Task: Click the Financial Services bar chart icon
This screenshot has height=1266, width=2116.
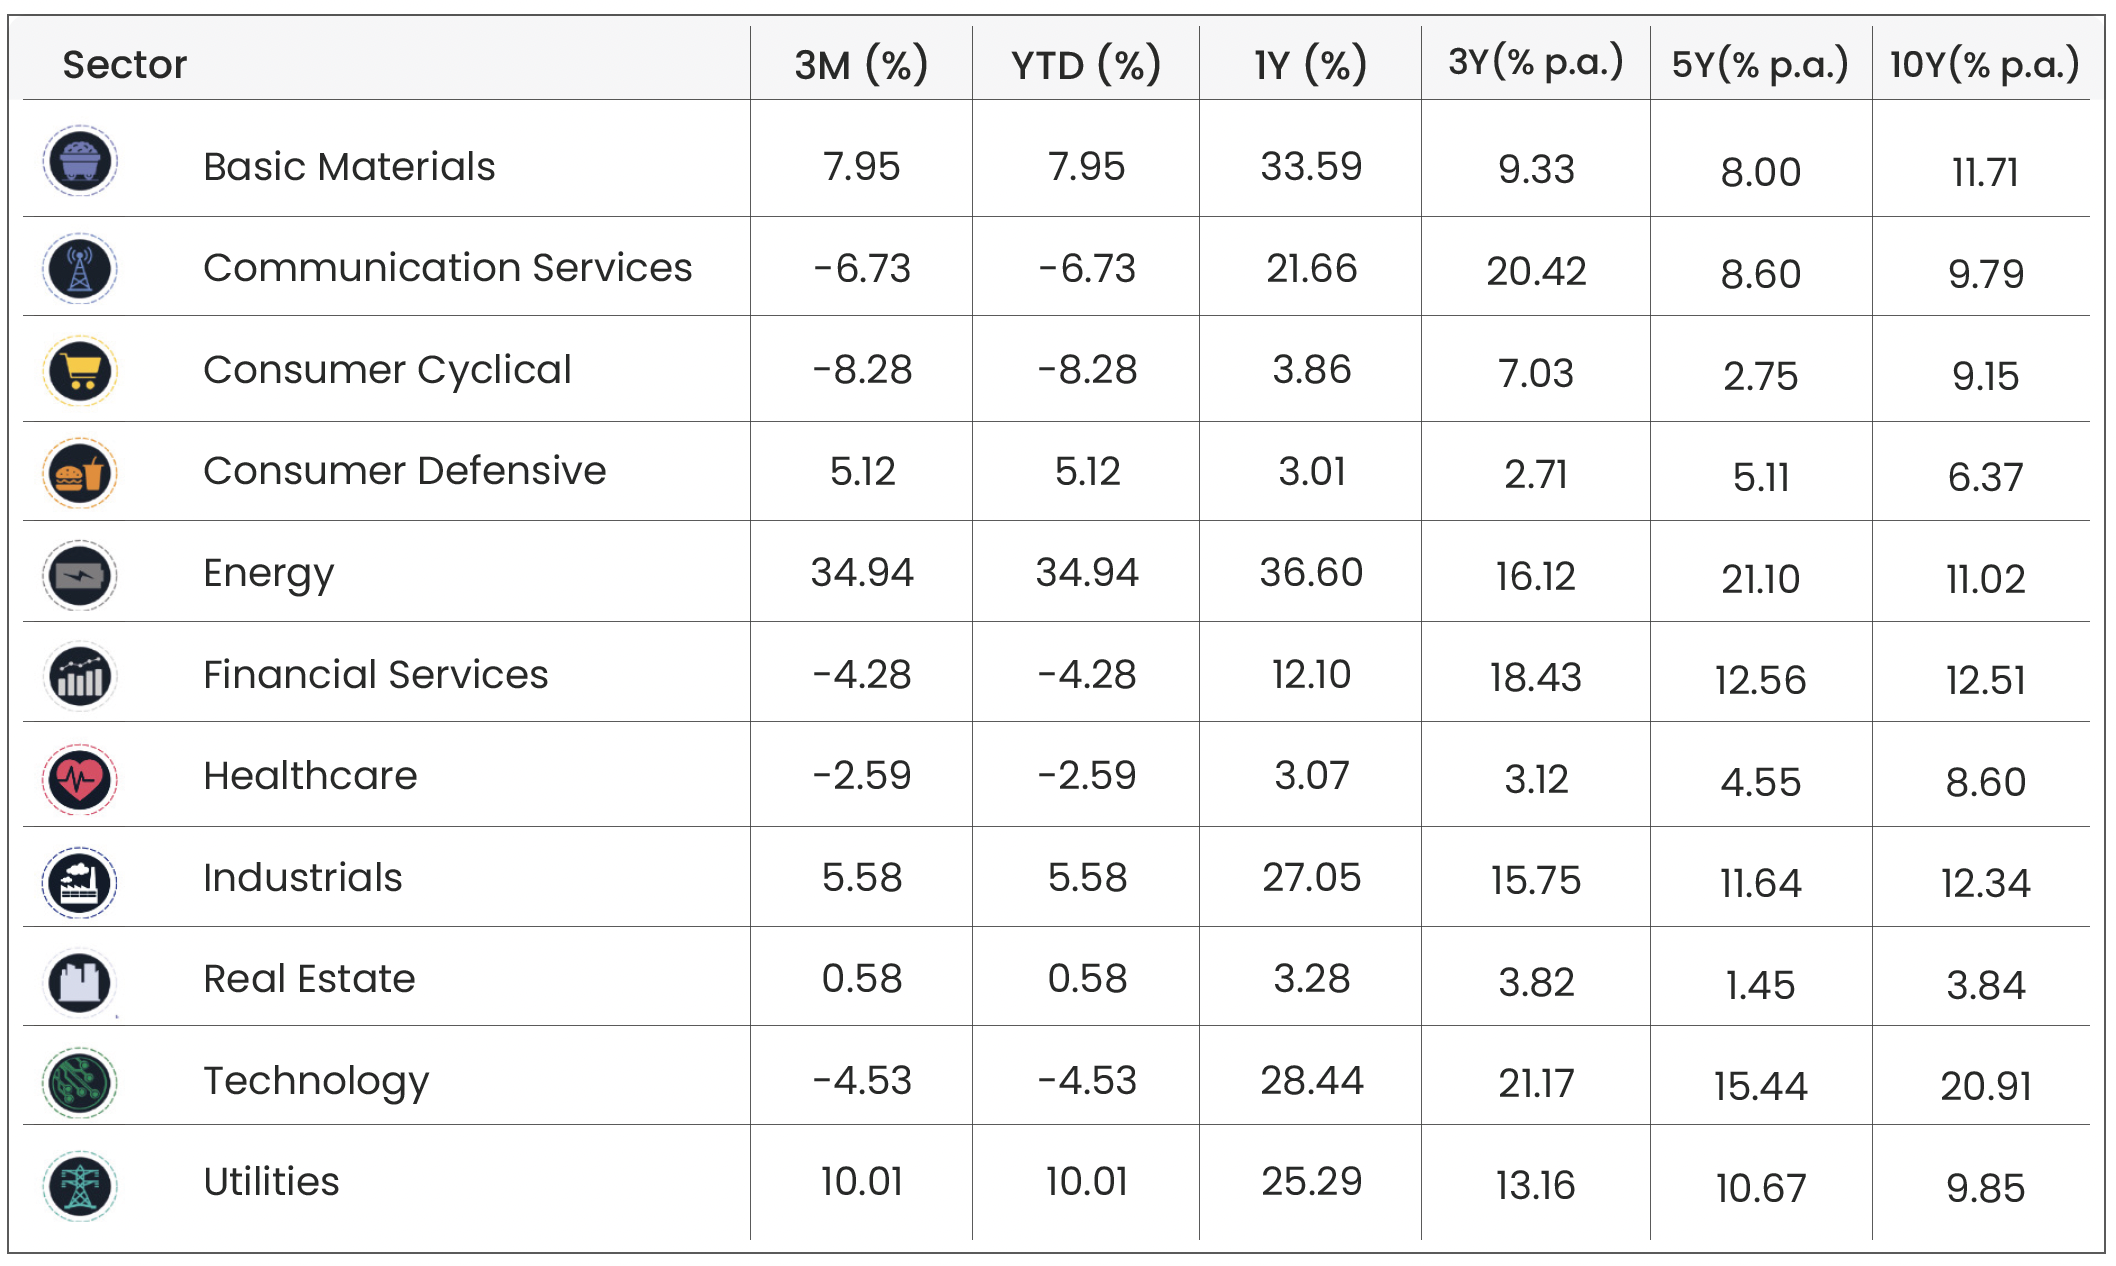Action: pos(80,677)
